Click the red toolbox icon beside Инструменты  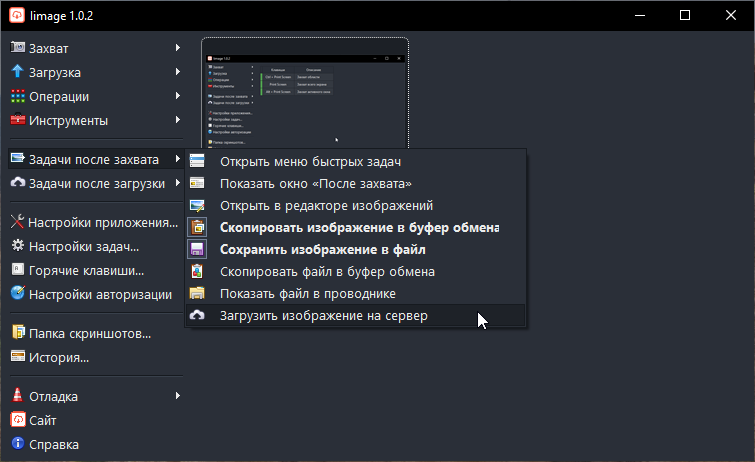18,119
